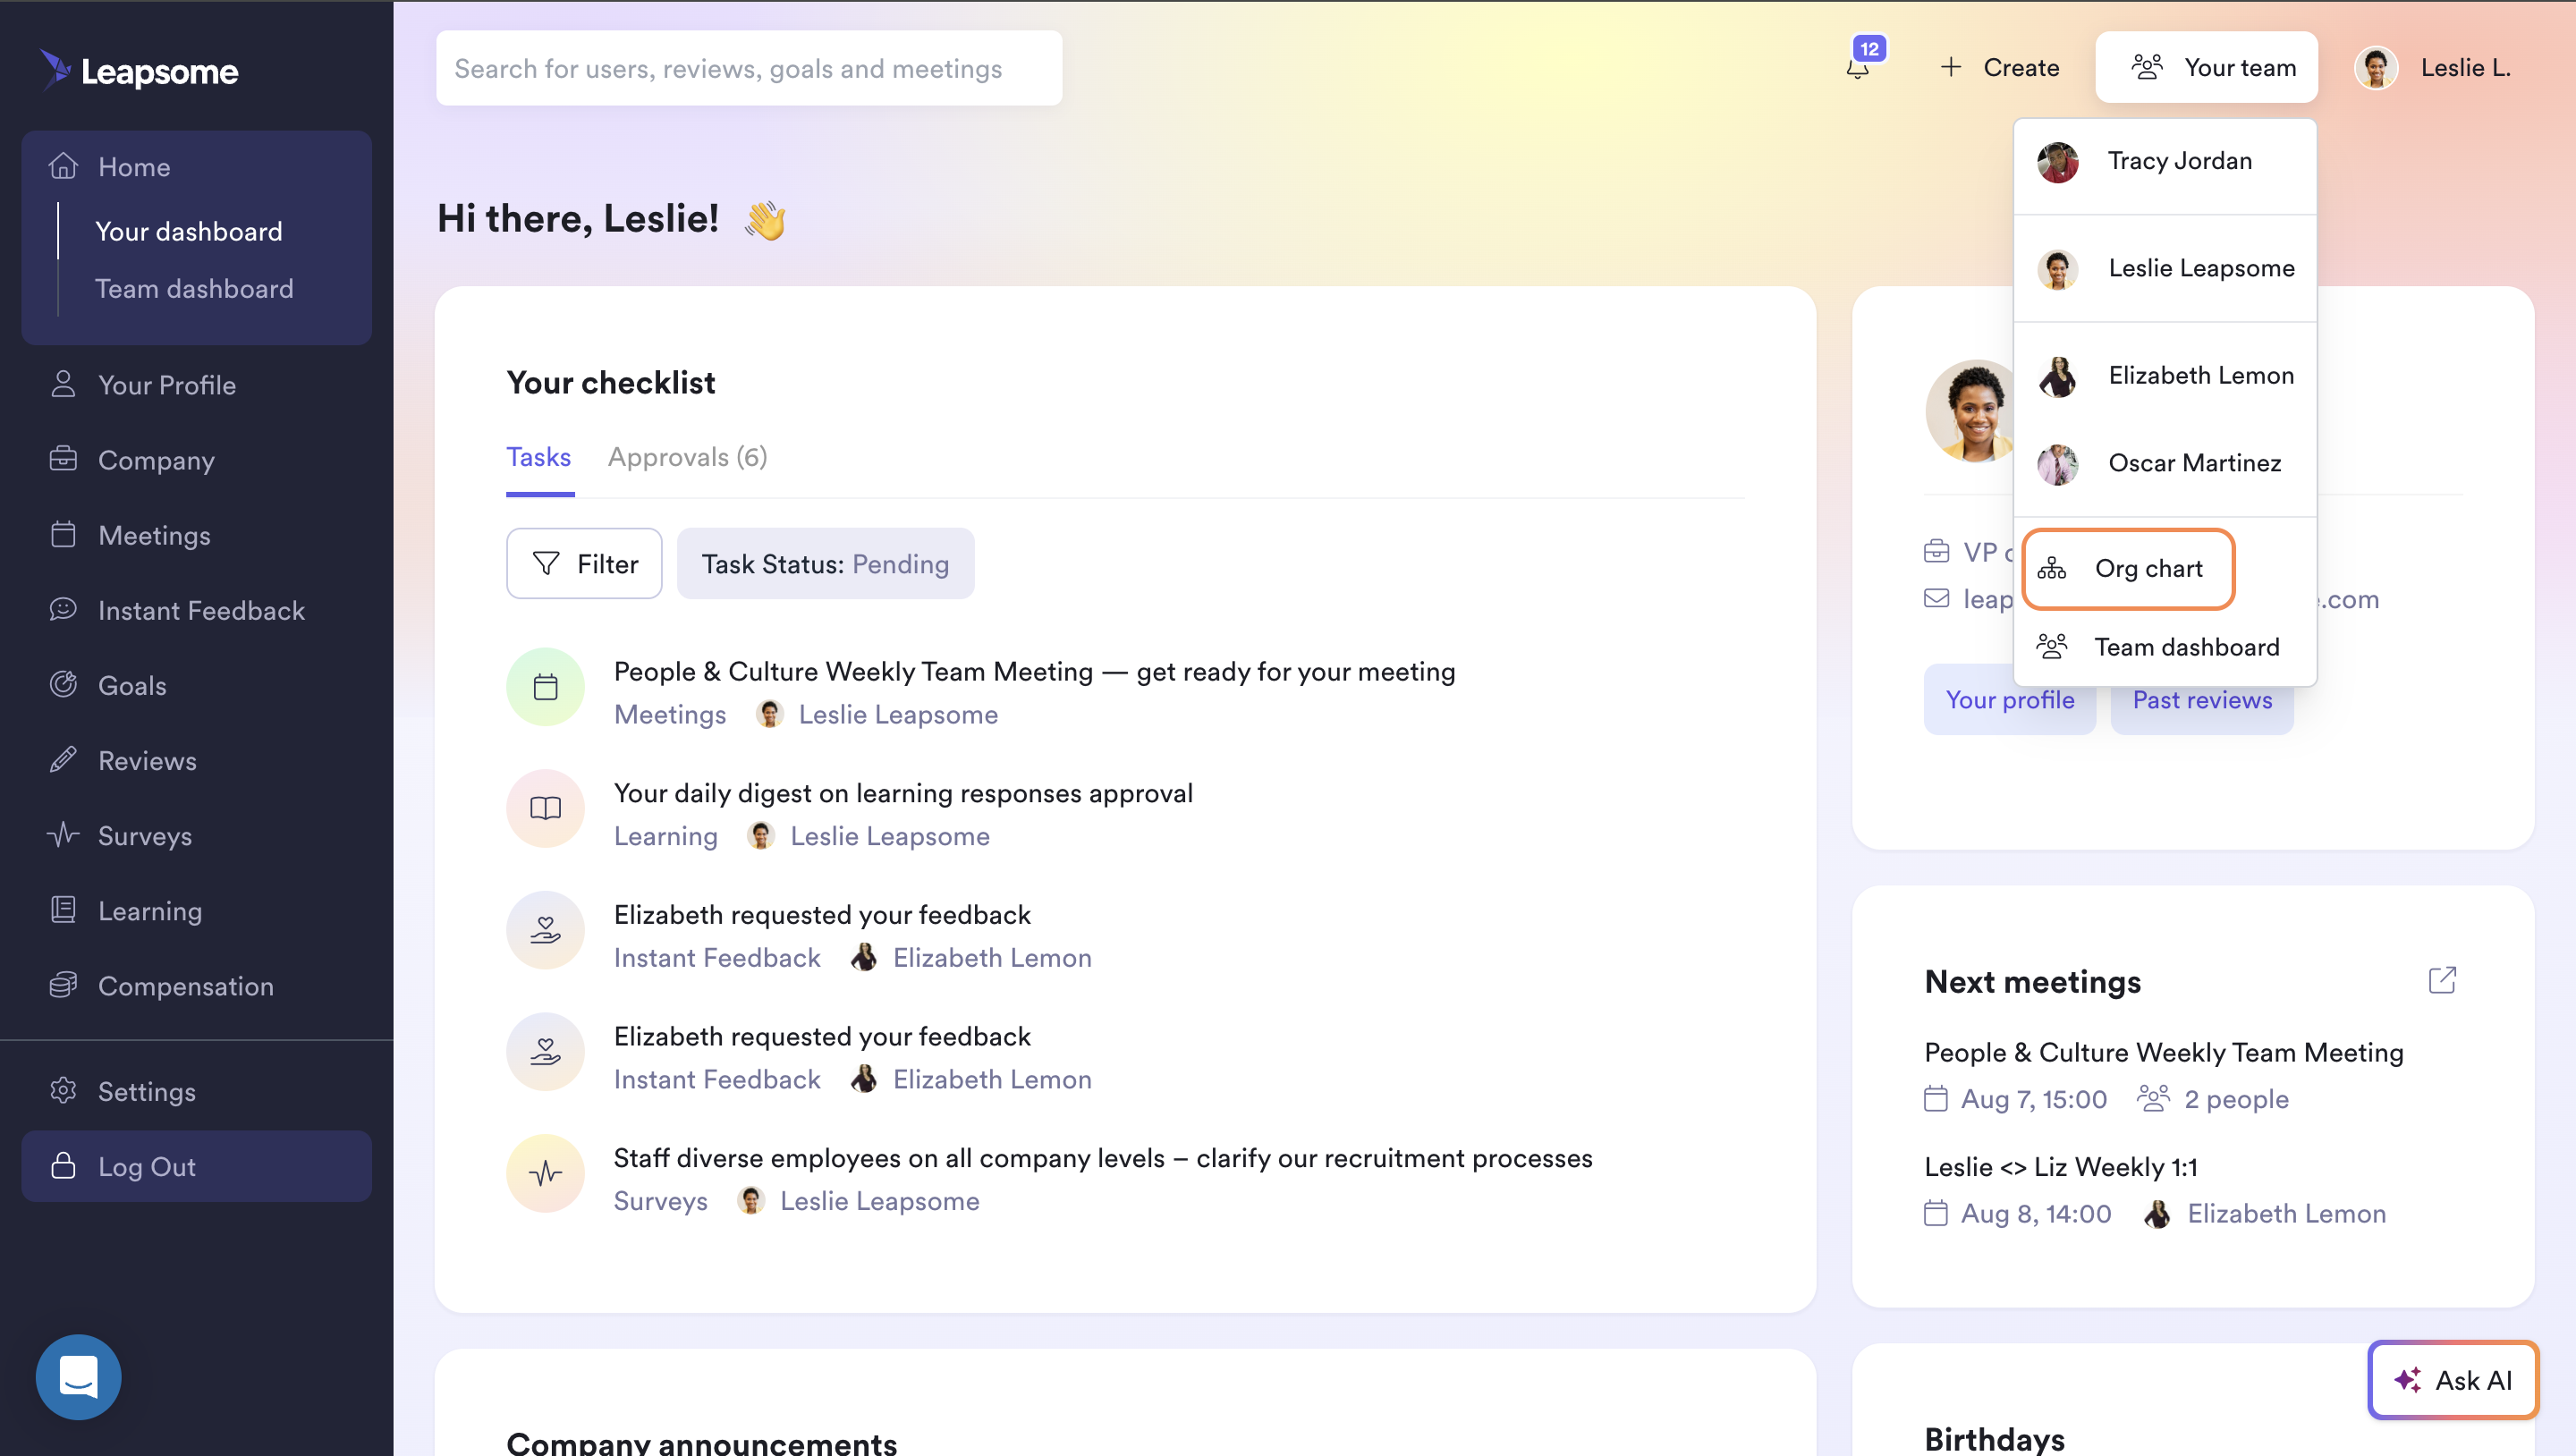Click the calendar icon beside the People & Culture task
2576x1456 pixels.
click(x=545, y=687)
